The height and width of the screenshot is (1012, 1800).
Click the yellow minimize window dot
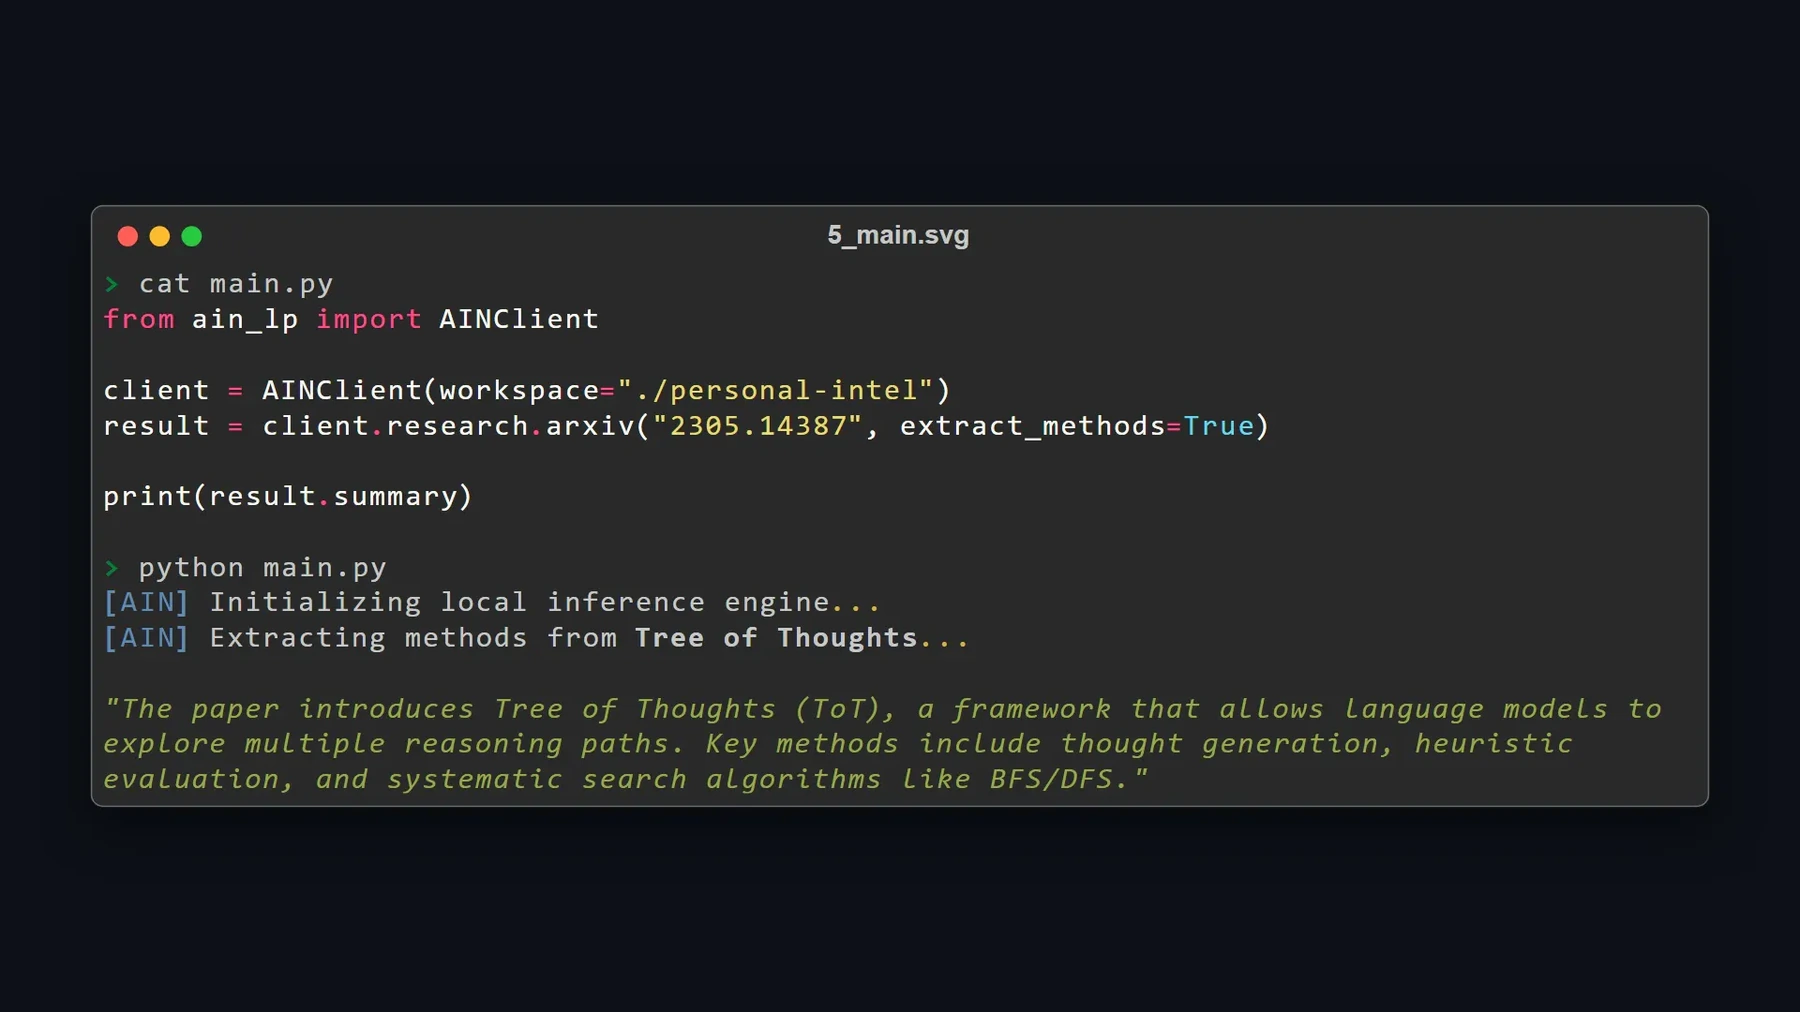coord(160,236)
